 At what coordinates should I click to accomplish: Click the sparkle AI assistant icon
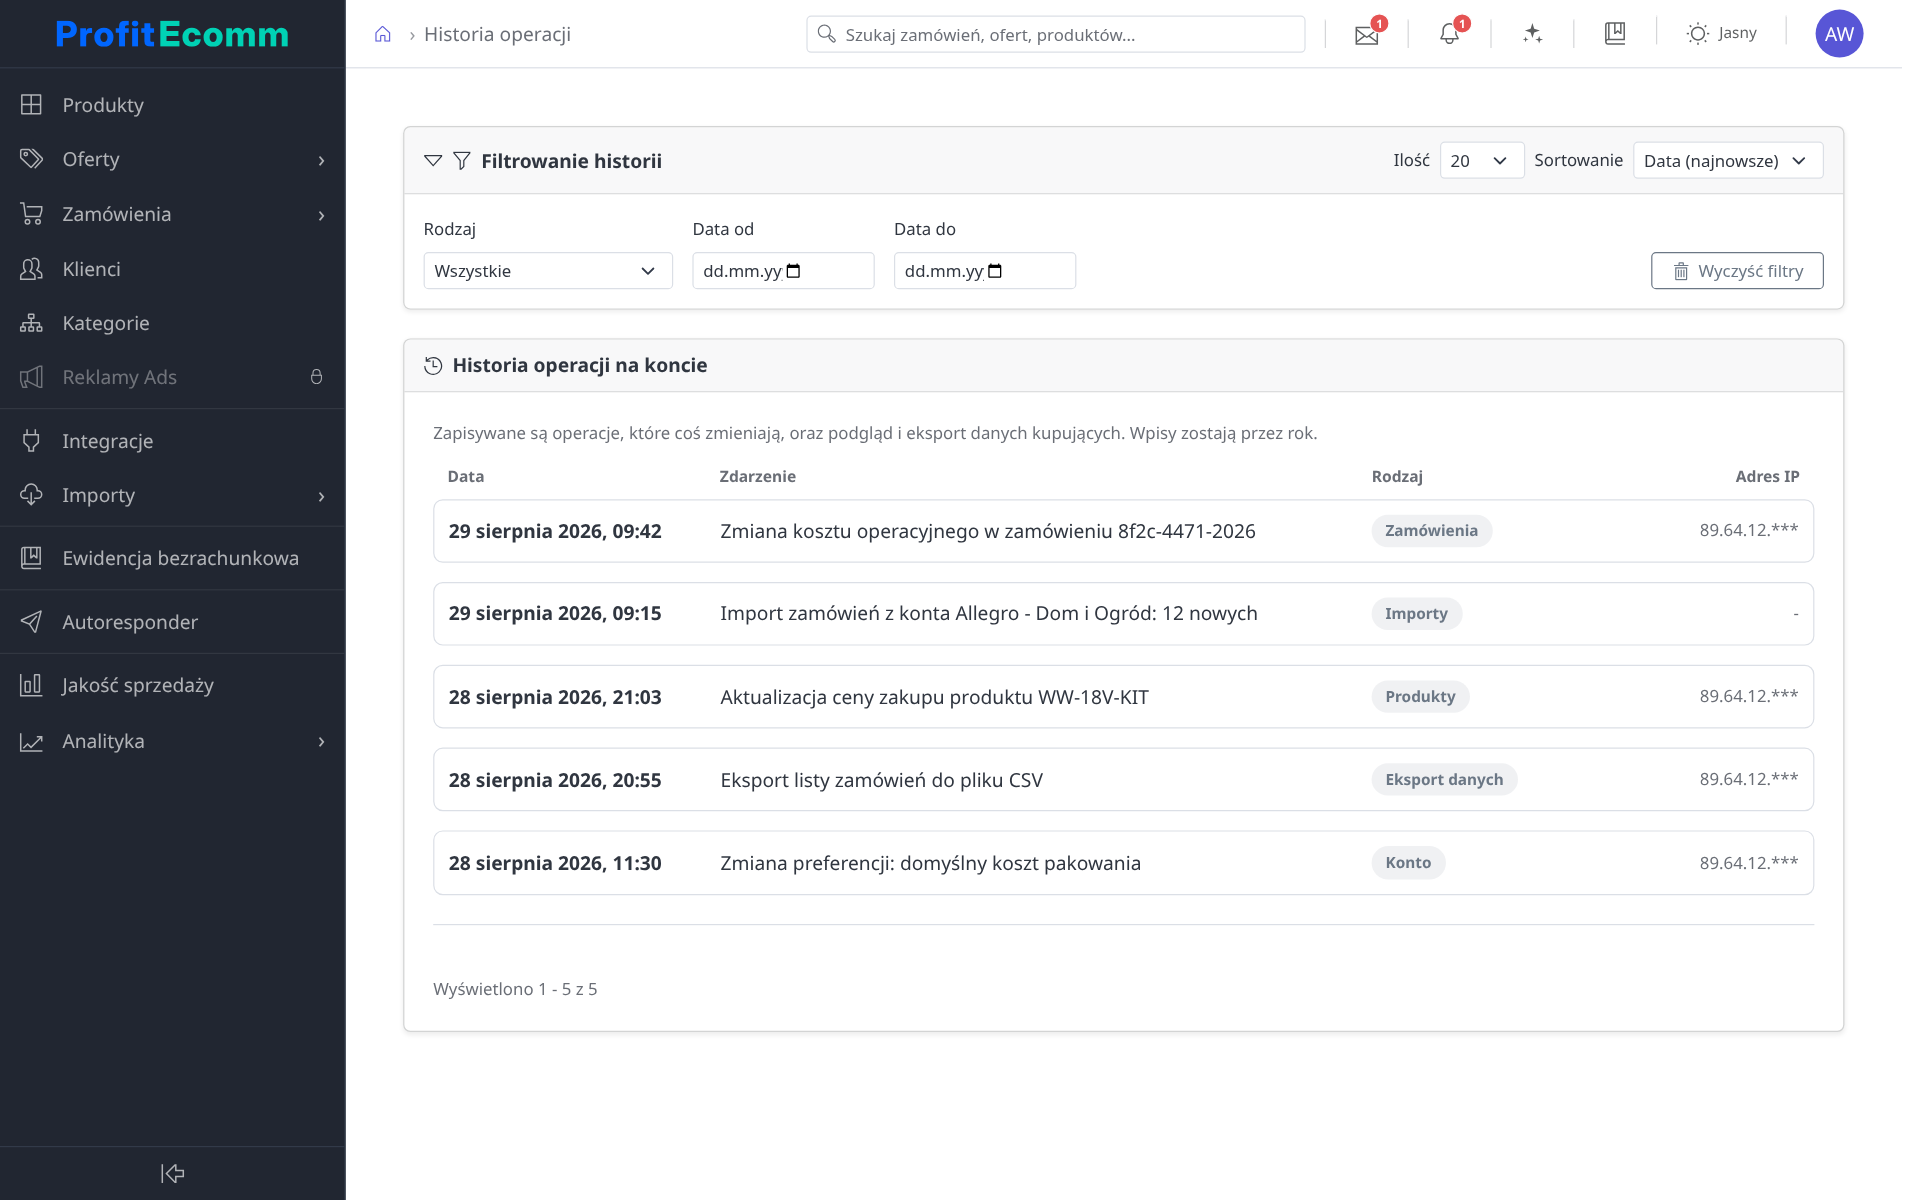point(1532,34)
